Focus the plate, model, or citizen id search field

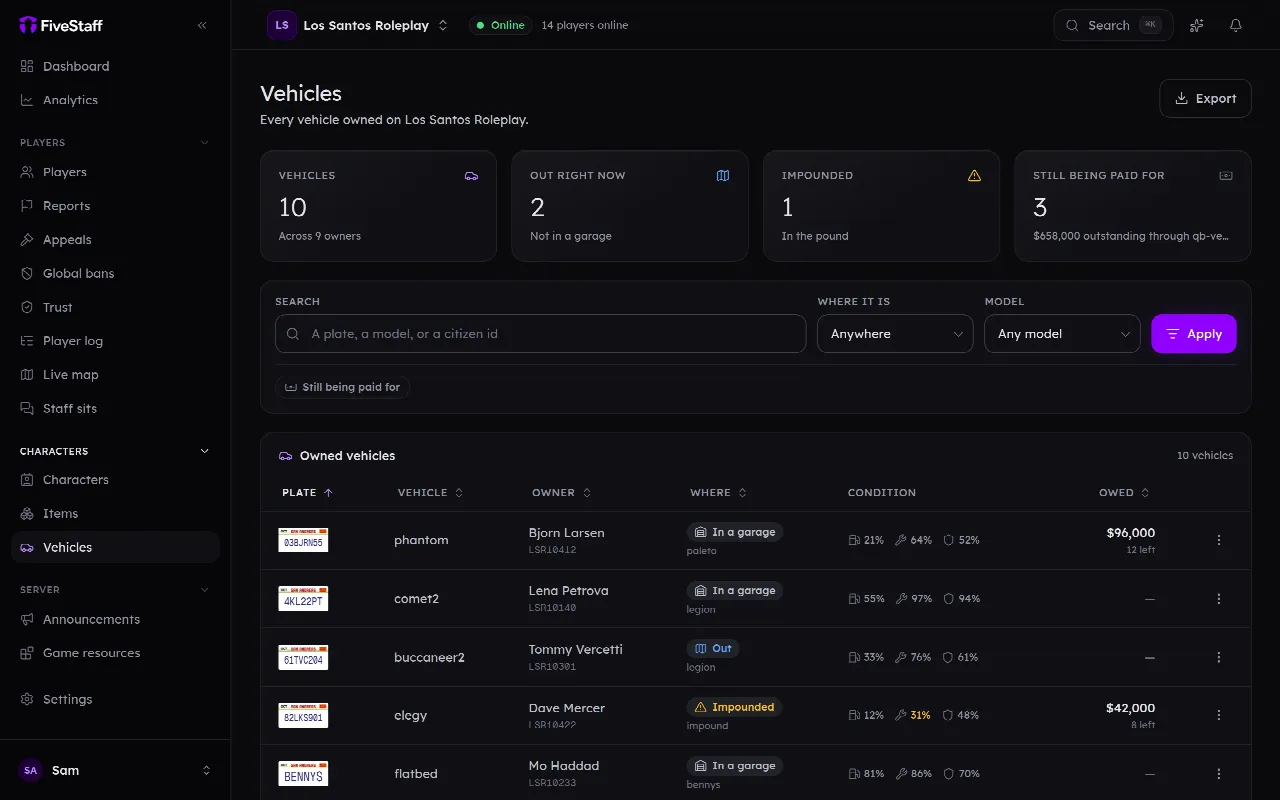(x=540, y=334)
